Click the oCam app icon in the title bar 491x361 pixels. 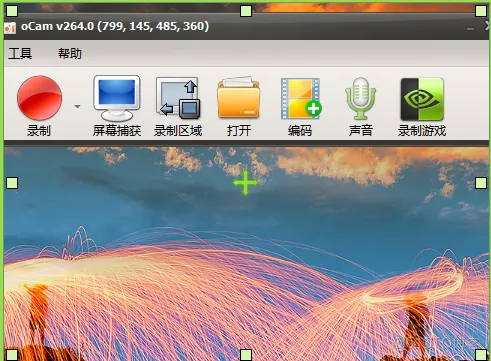[10, 28]
